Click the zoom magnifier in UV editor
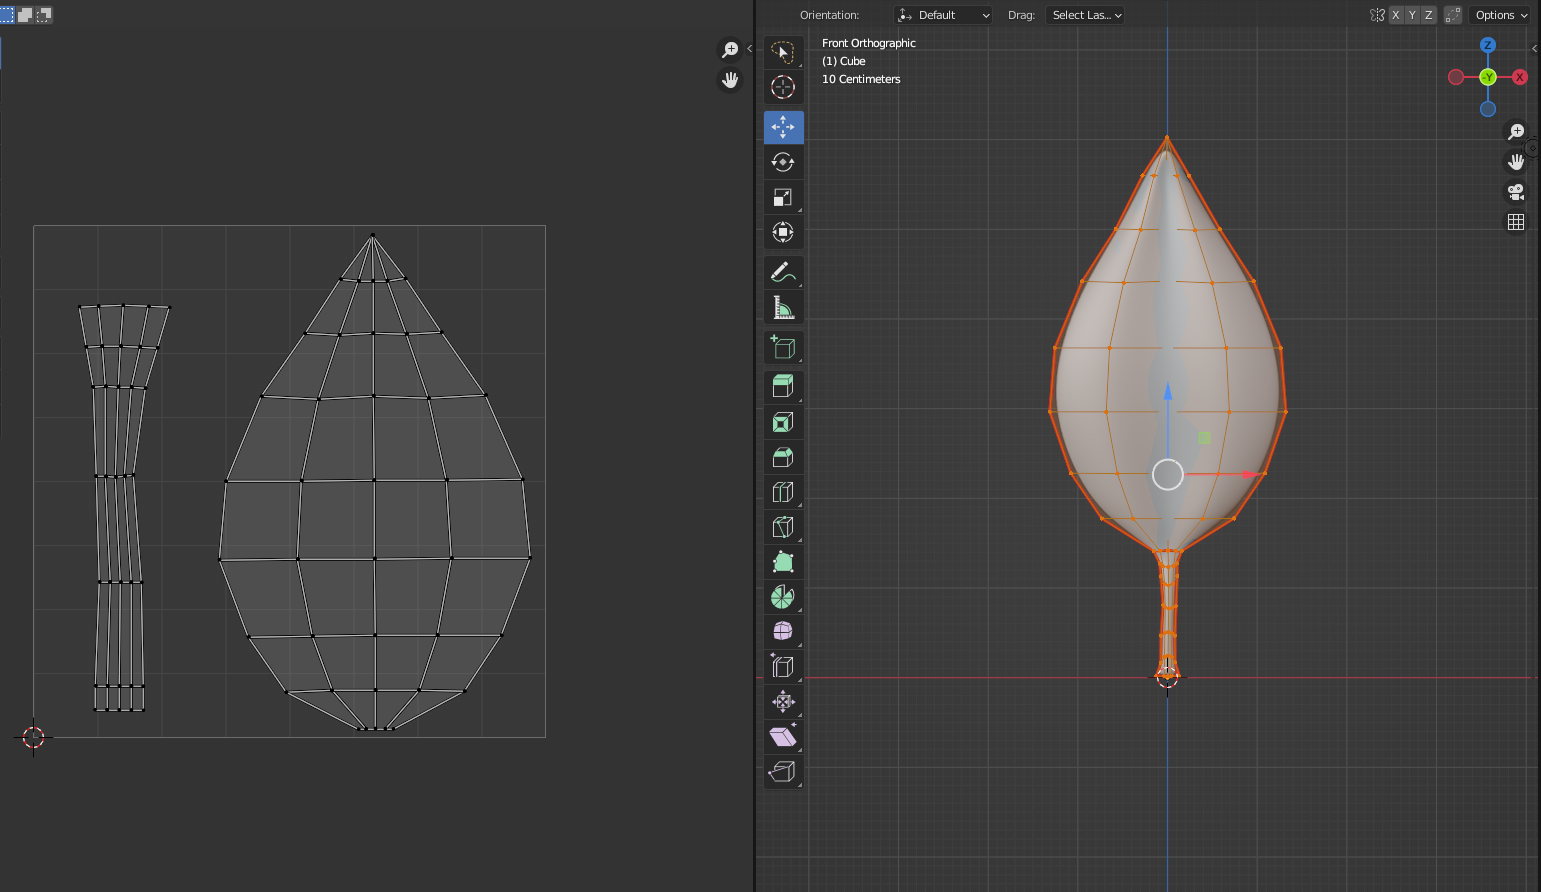The image size is (1541, 892). pos(730,50)
